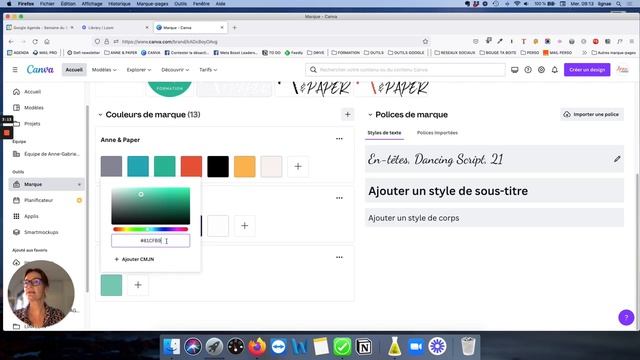The width and height of the screenshot is (640, 360).
Task: Click the Firefox address bar
Action: pos(261,42)
